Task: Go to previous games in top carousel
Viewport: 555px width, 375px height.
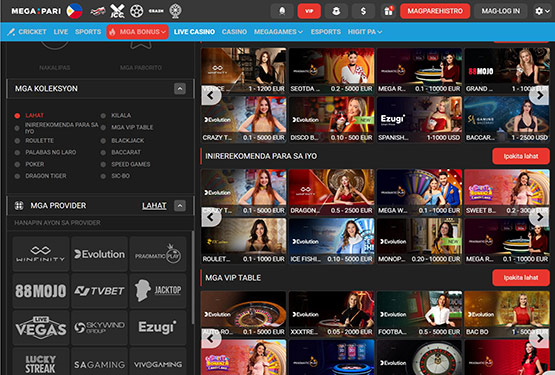Action: 211,95
